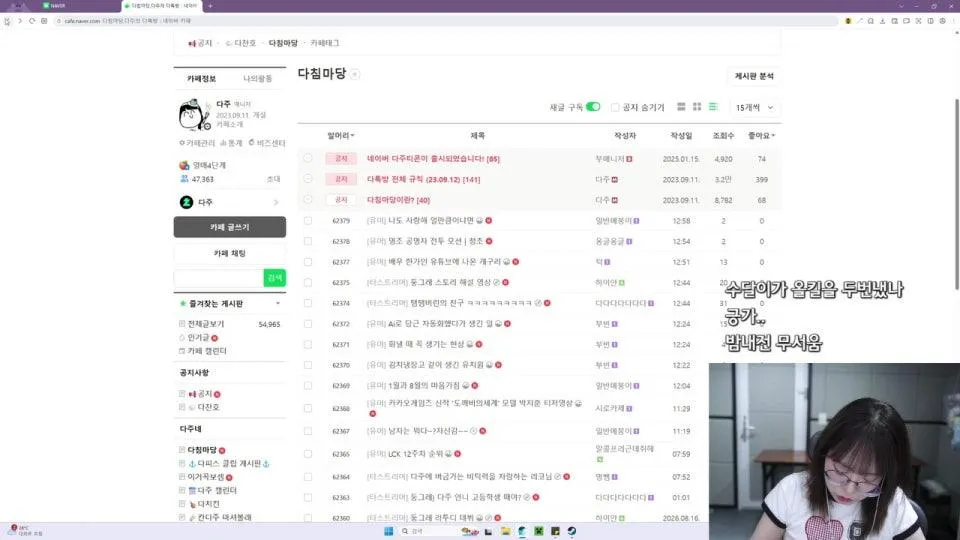Open 다침마당 in the top navigation
Viewport: 960px width, 540px height.
283,43
